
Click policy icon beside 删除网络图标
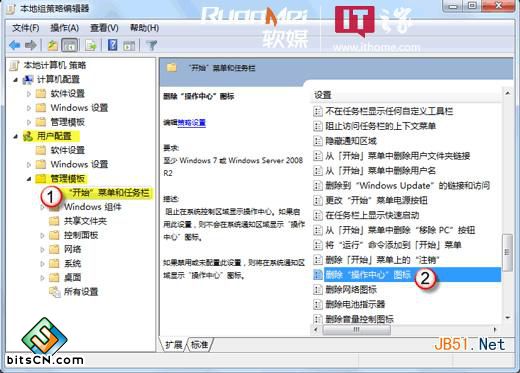pos(318,289)
